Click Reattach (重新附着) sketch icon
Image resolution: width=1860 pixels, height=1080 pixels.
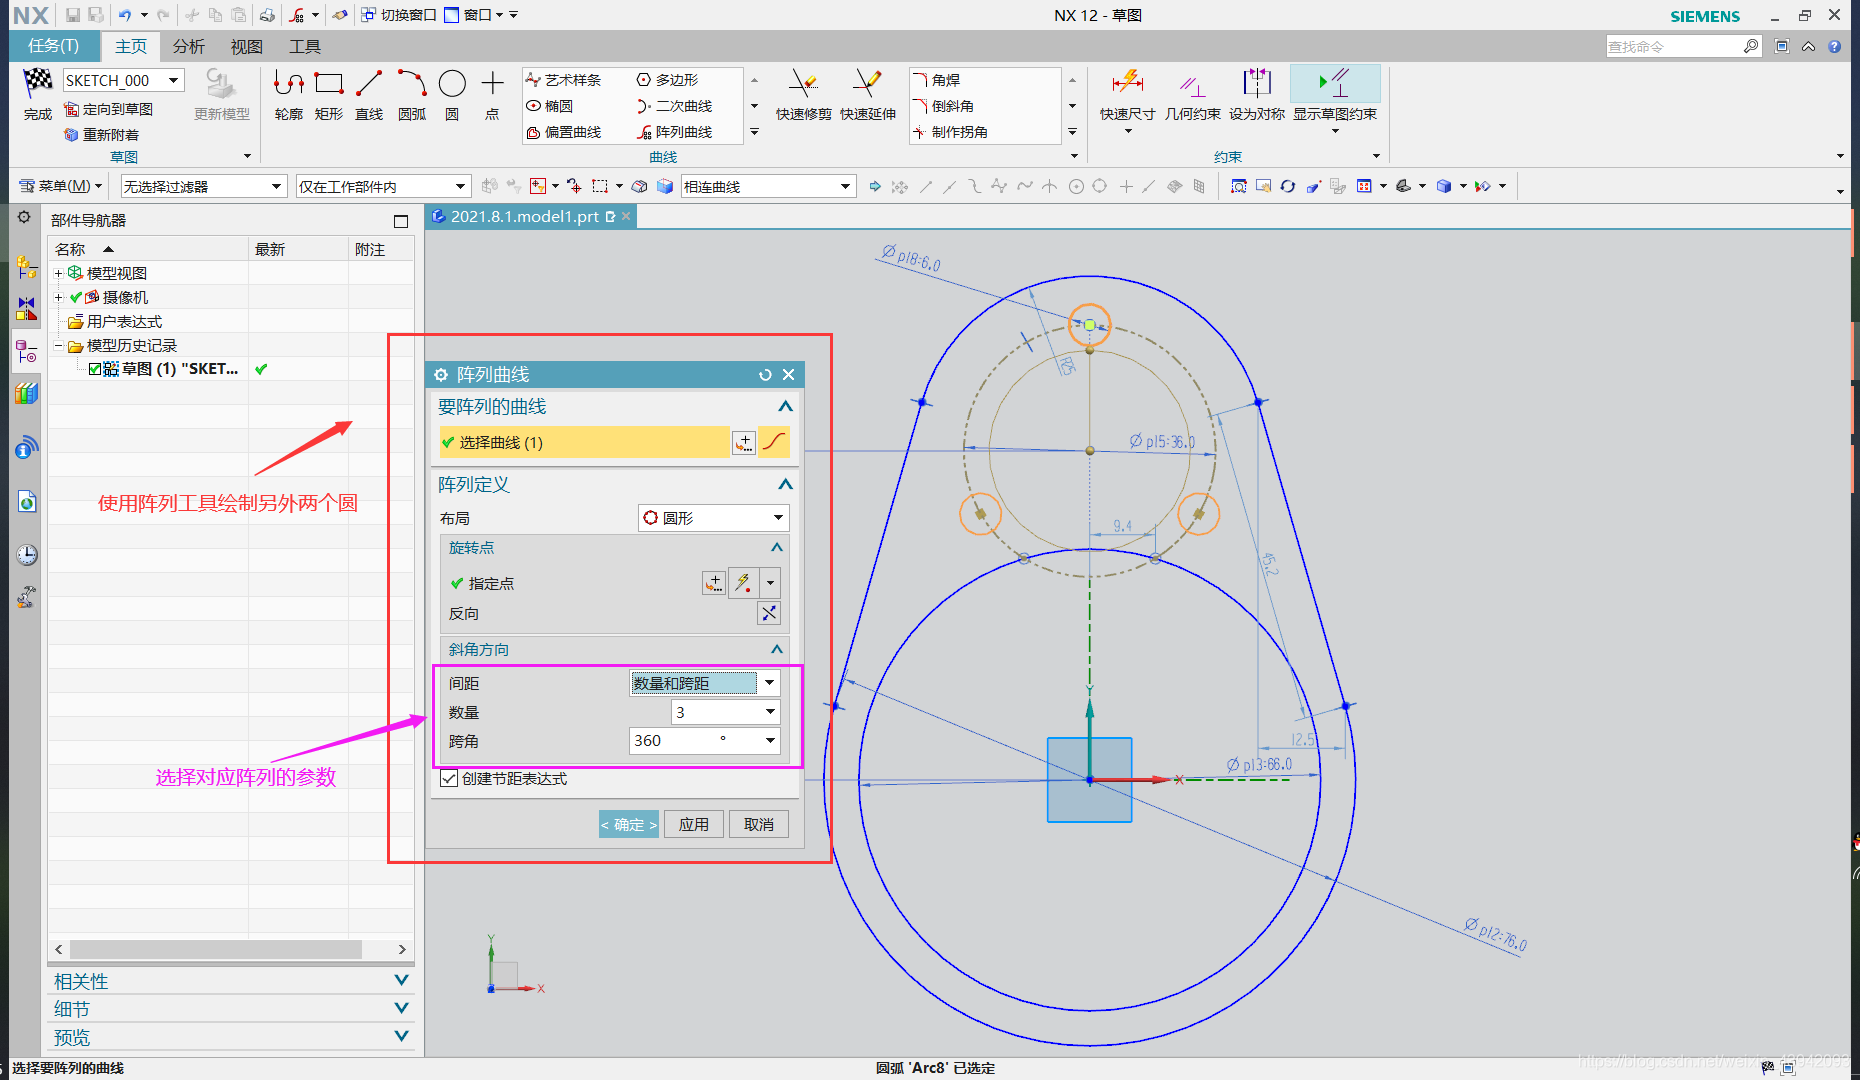(x=72, y=135)
